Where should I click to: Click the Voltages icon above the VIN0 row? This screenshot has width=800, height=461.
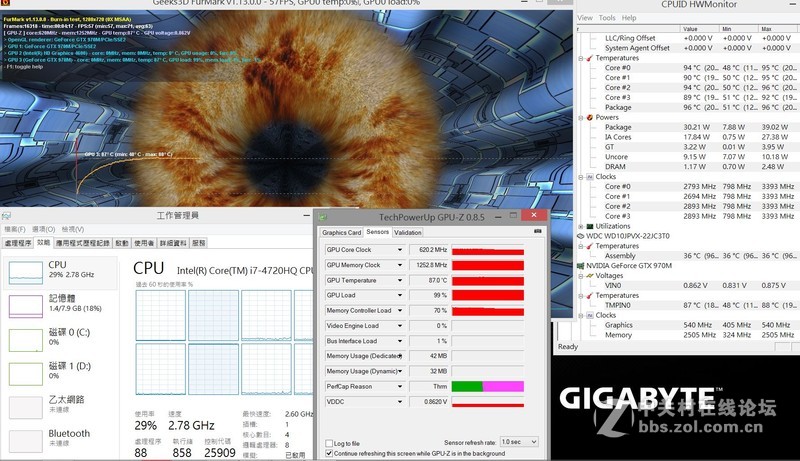click(x=589, y=276)
